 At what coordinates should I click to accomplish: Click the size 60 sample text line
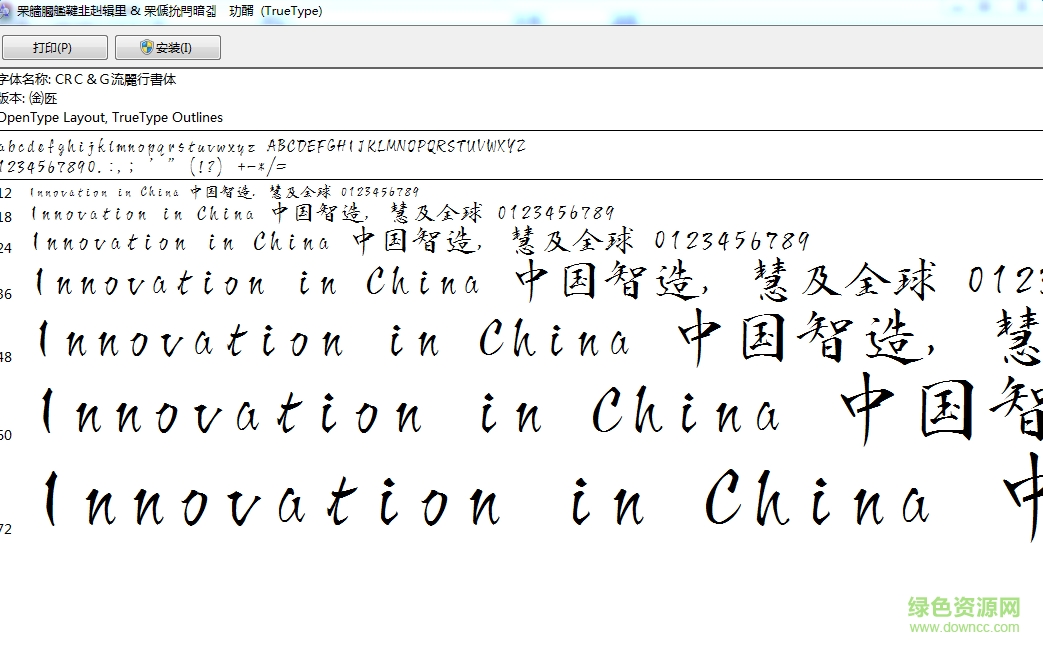point(541,410)
